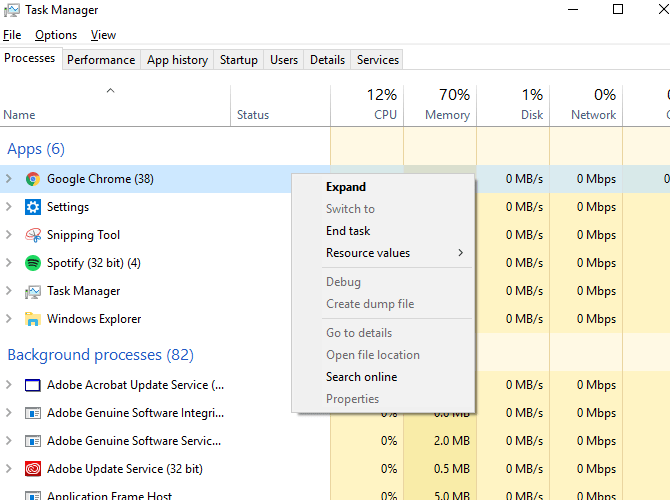Expand the Windows Explorer row chevron
Screen dimensions: 670x500
tap(9, 319)
